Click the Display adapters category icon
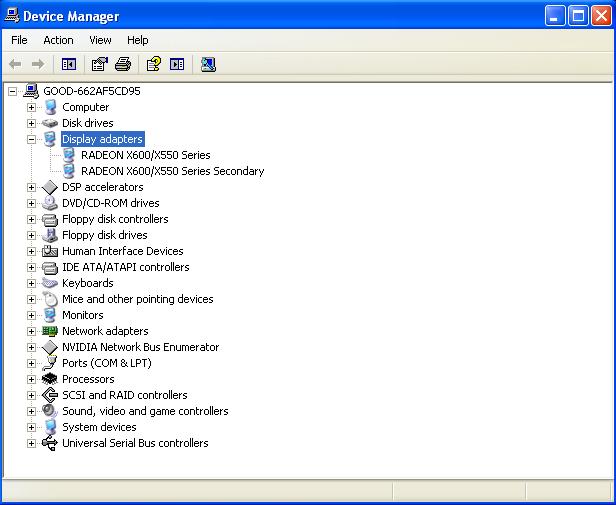The width and height of the screenshot is (616, 505). coord(50,139)
